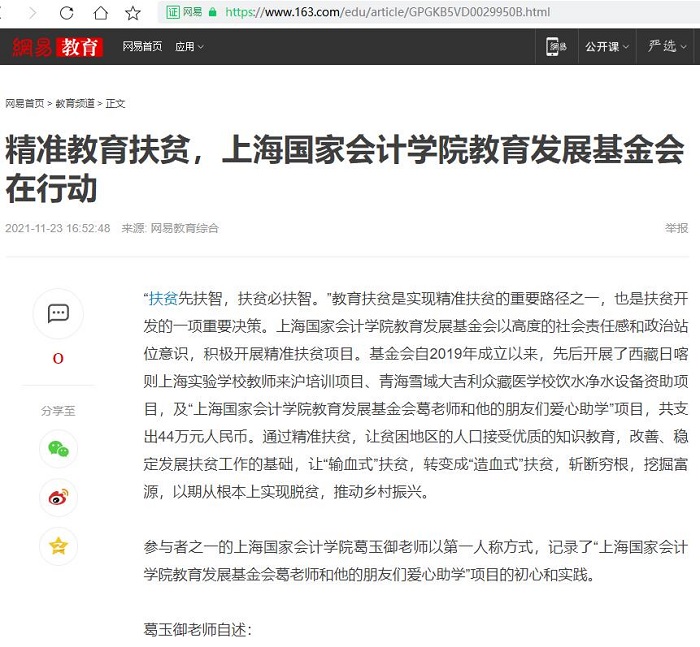700x647 pixels.
Task: Bookmark this page with star icon
Action: [x=133, y=13]
